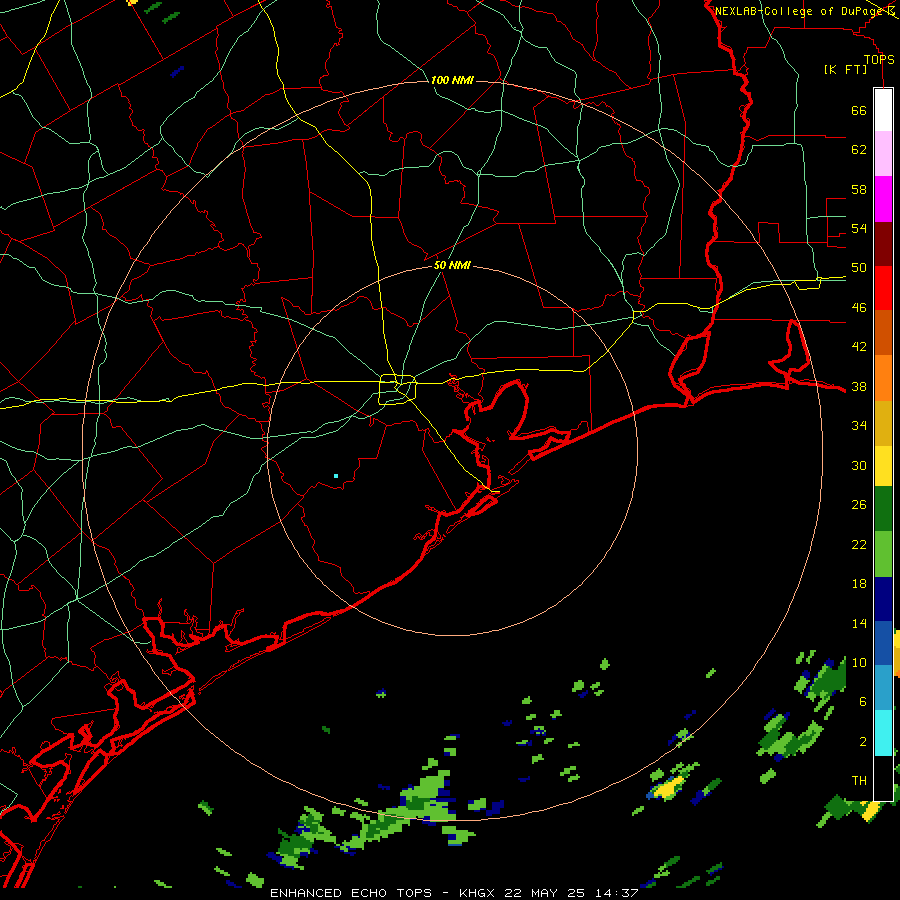Click the light green legend swatch
The image size is (900, 900).
click(883, 554)
